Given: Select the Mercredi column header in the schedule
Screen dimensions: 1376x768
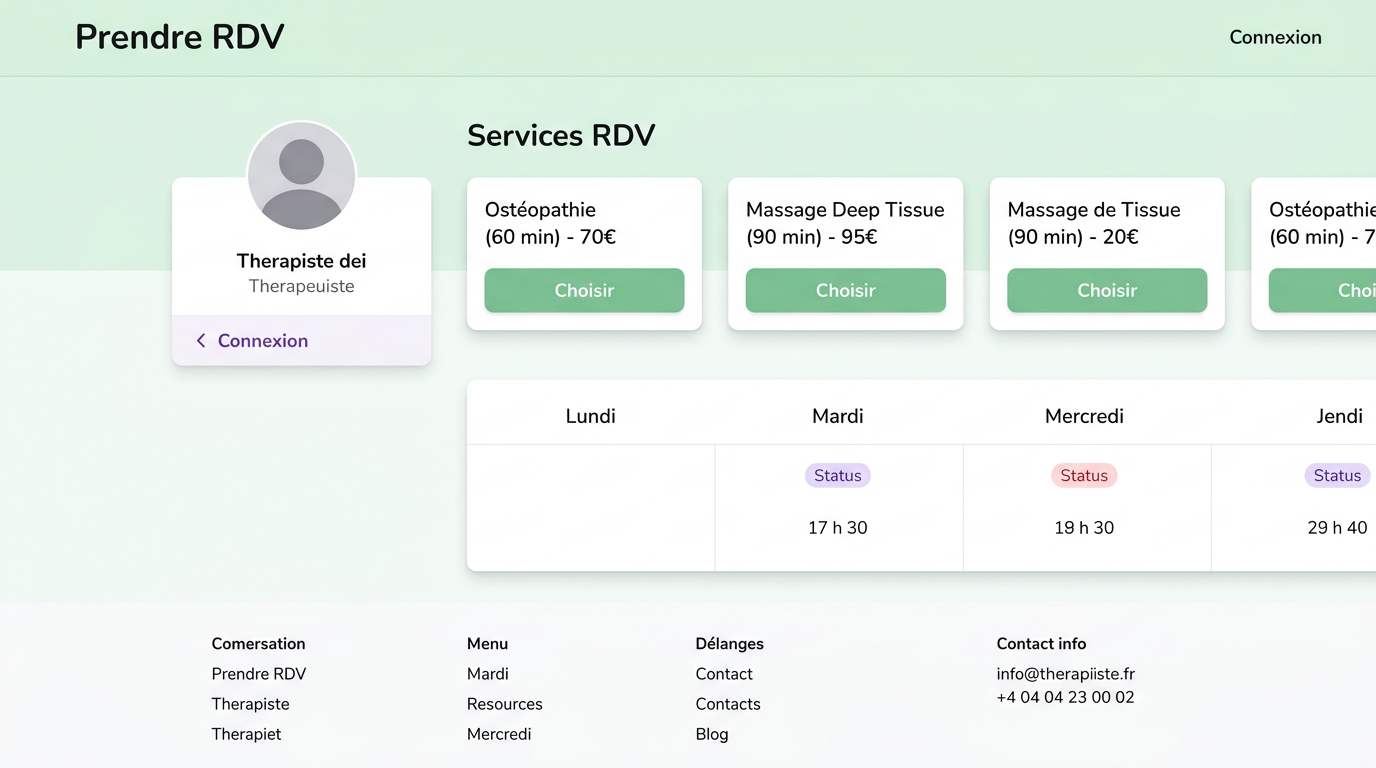Looking at the screenshot, I should click(1084, 416).
